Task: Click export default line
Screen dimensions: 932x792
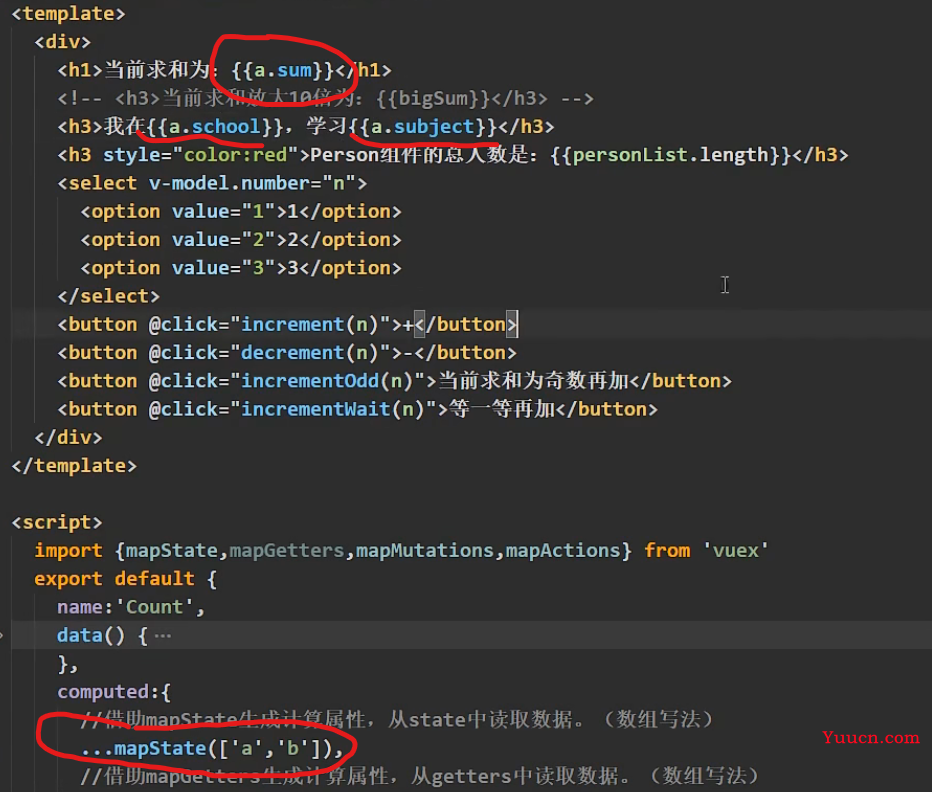Action: click(x=125, y=579)
